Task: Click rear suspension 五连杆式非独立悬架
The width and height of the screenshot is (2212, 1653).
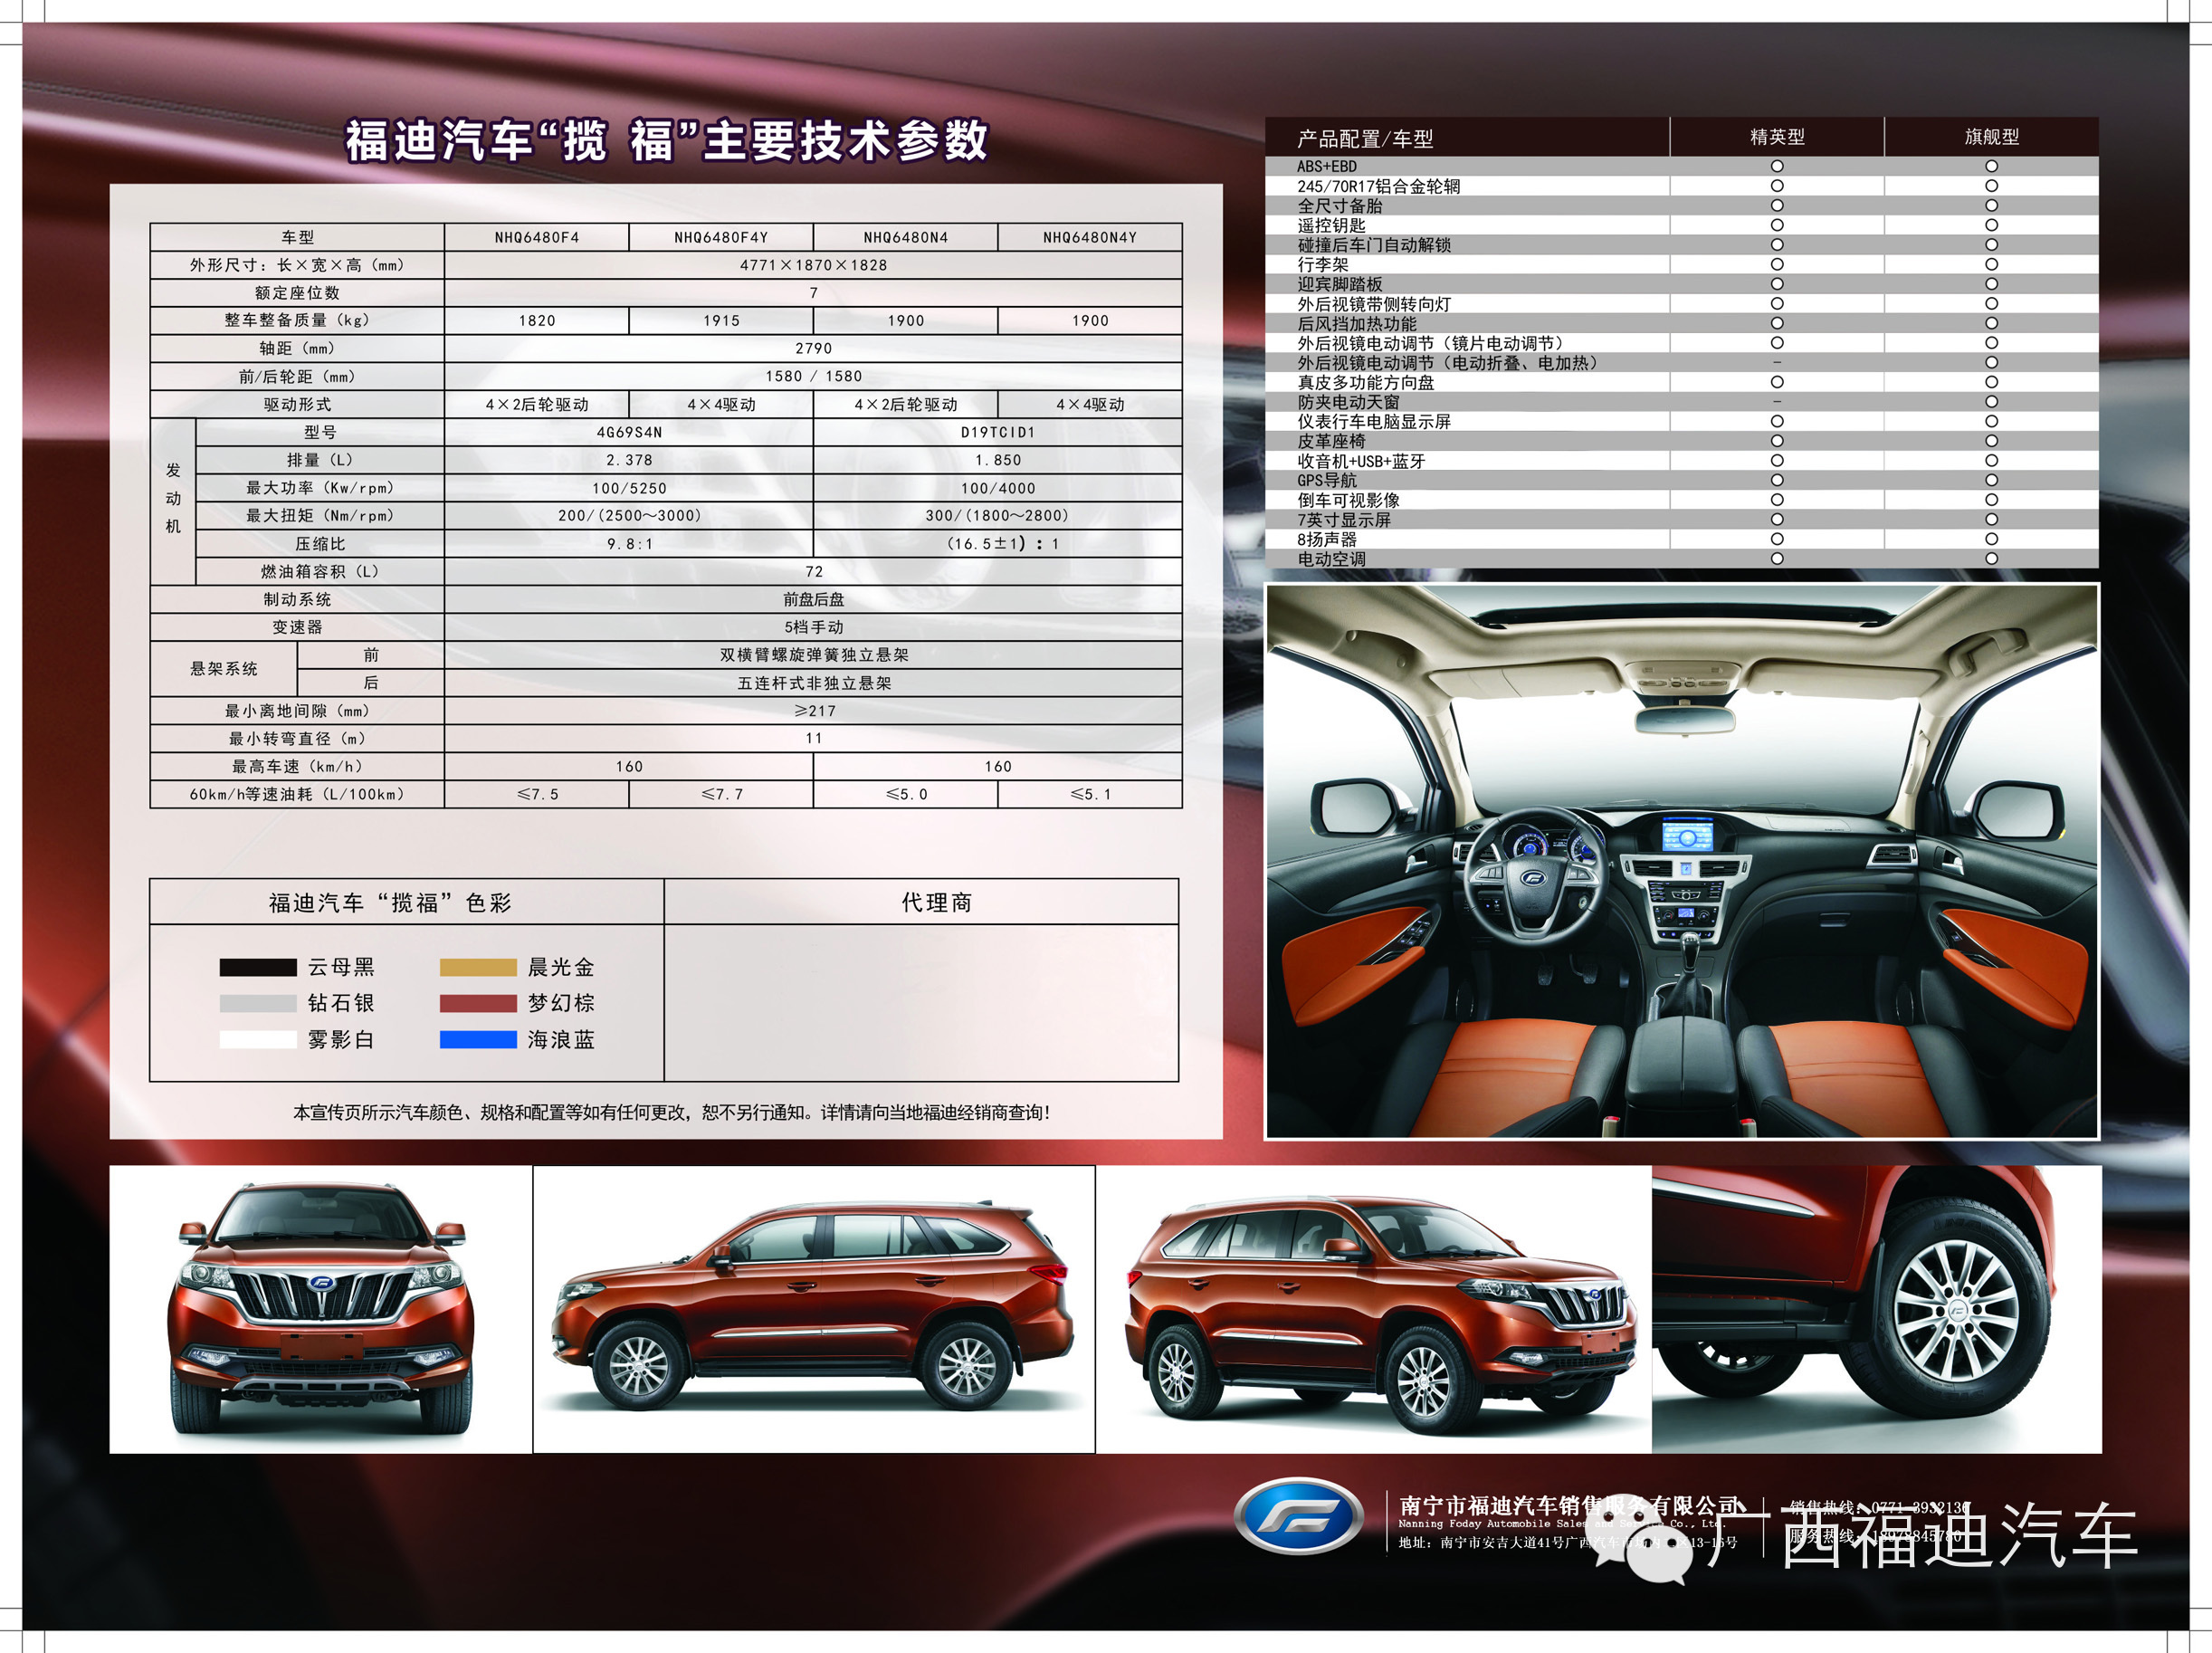Action: pos(814,683)
